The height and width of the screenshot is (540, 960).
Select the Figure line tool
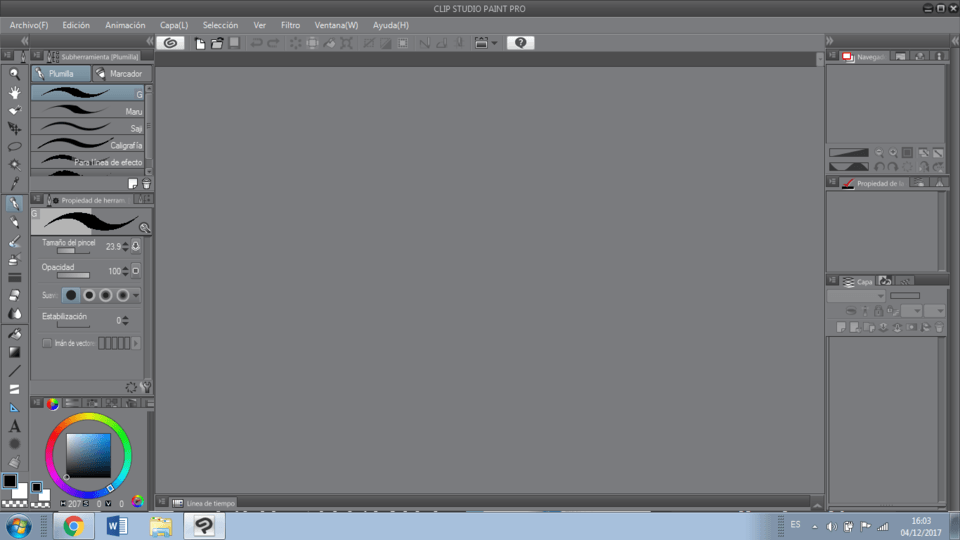tap(14, 371)
